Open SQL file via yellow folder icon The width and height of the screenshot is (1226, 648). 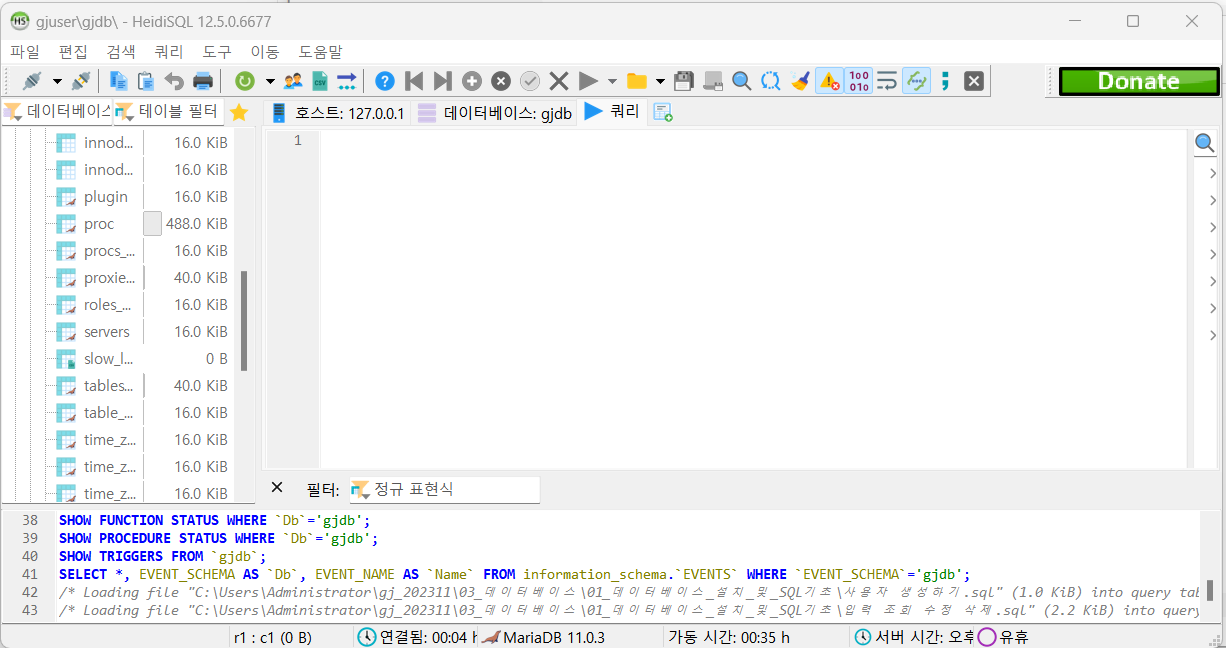(x=637, y=81)
